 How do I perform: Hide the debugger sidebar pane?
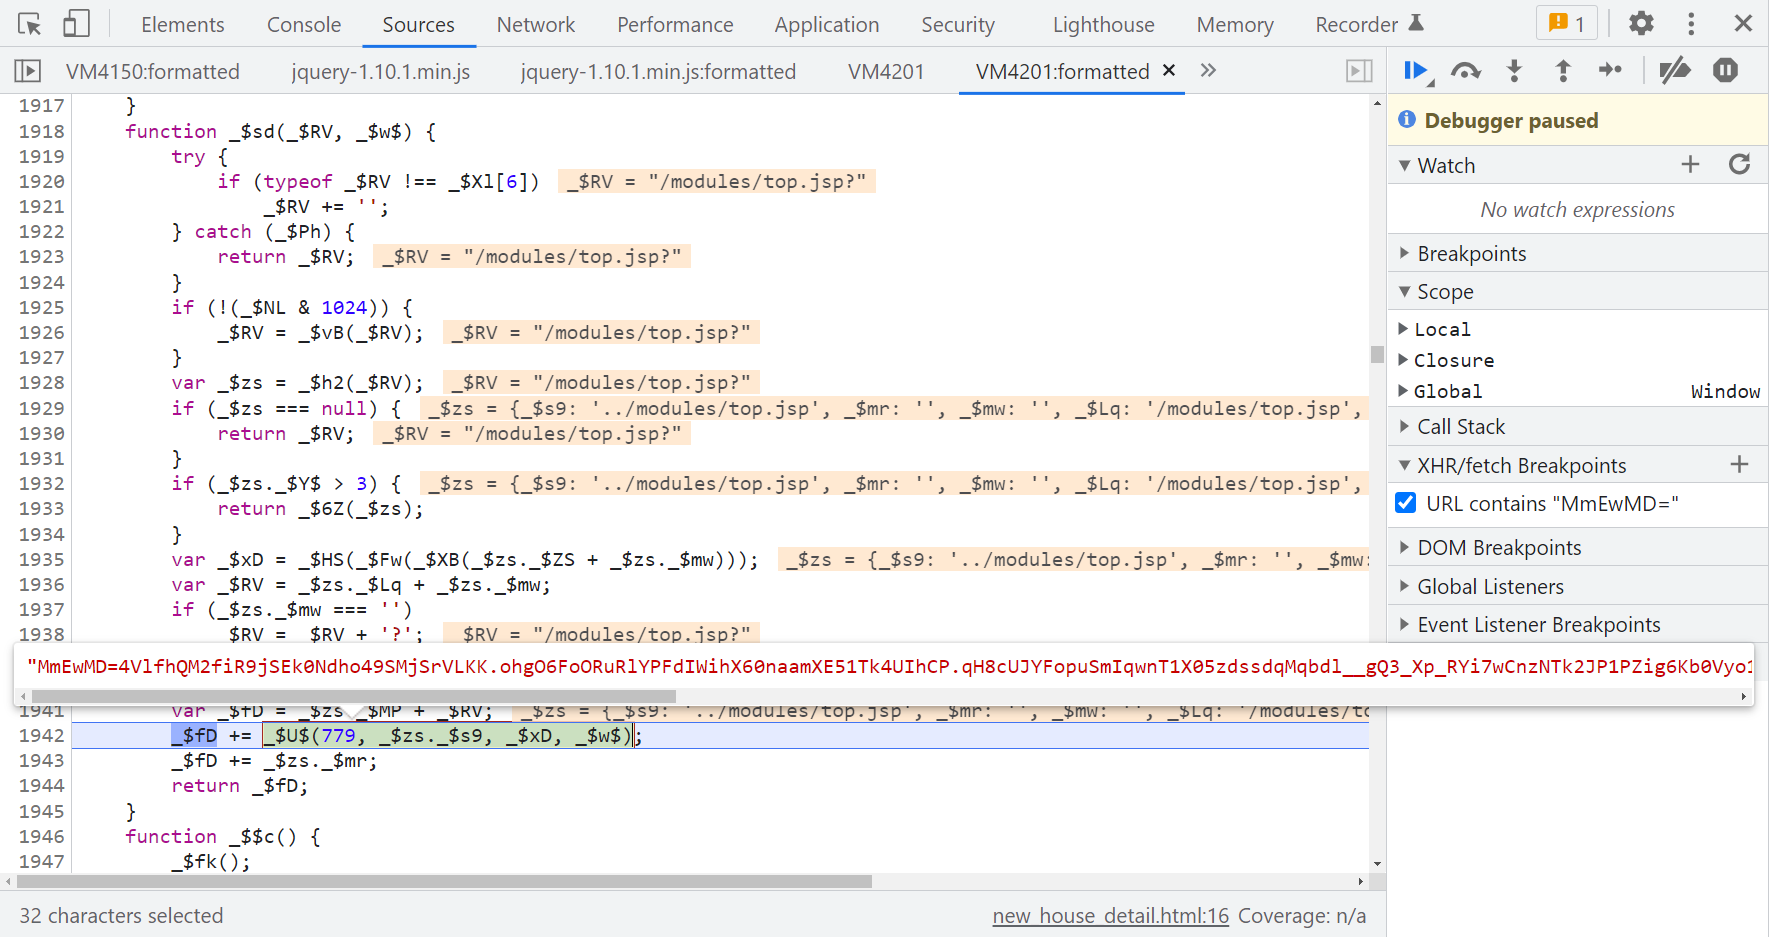(1359, 71)
